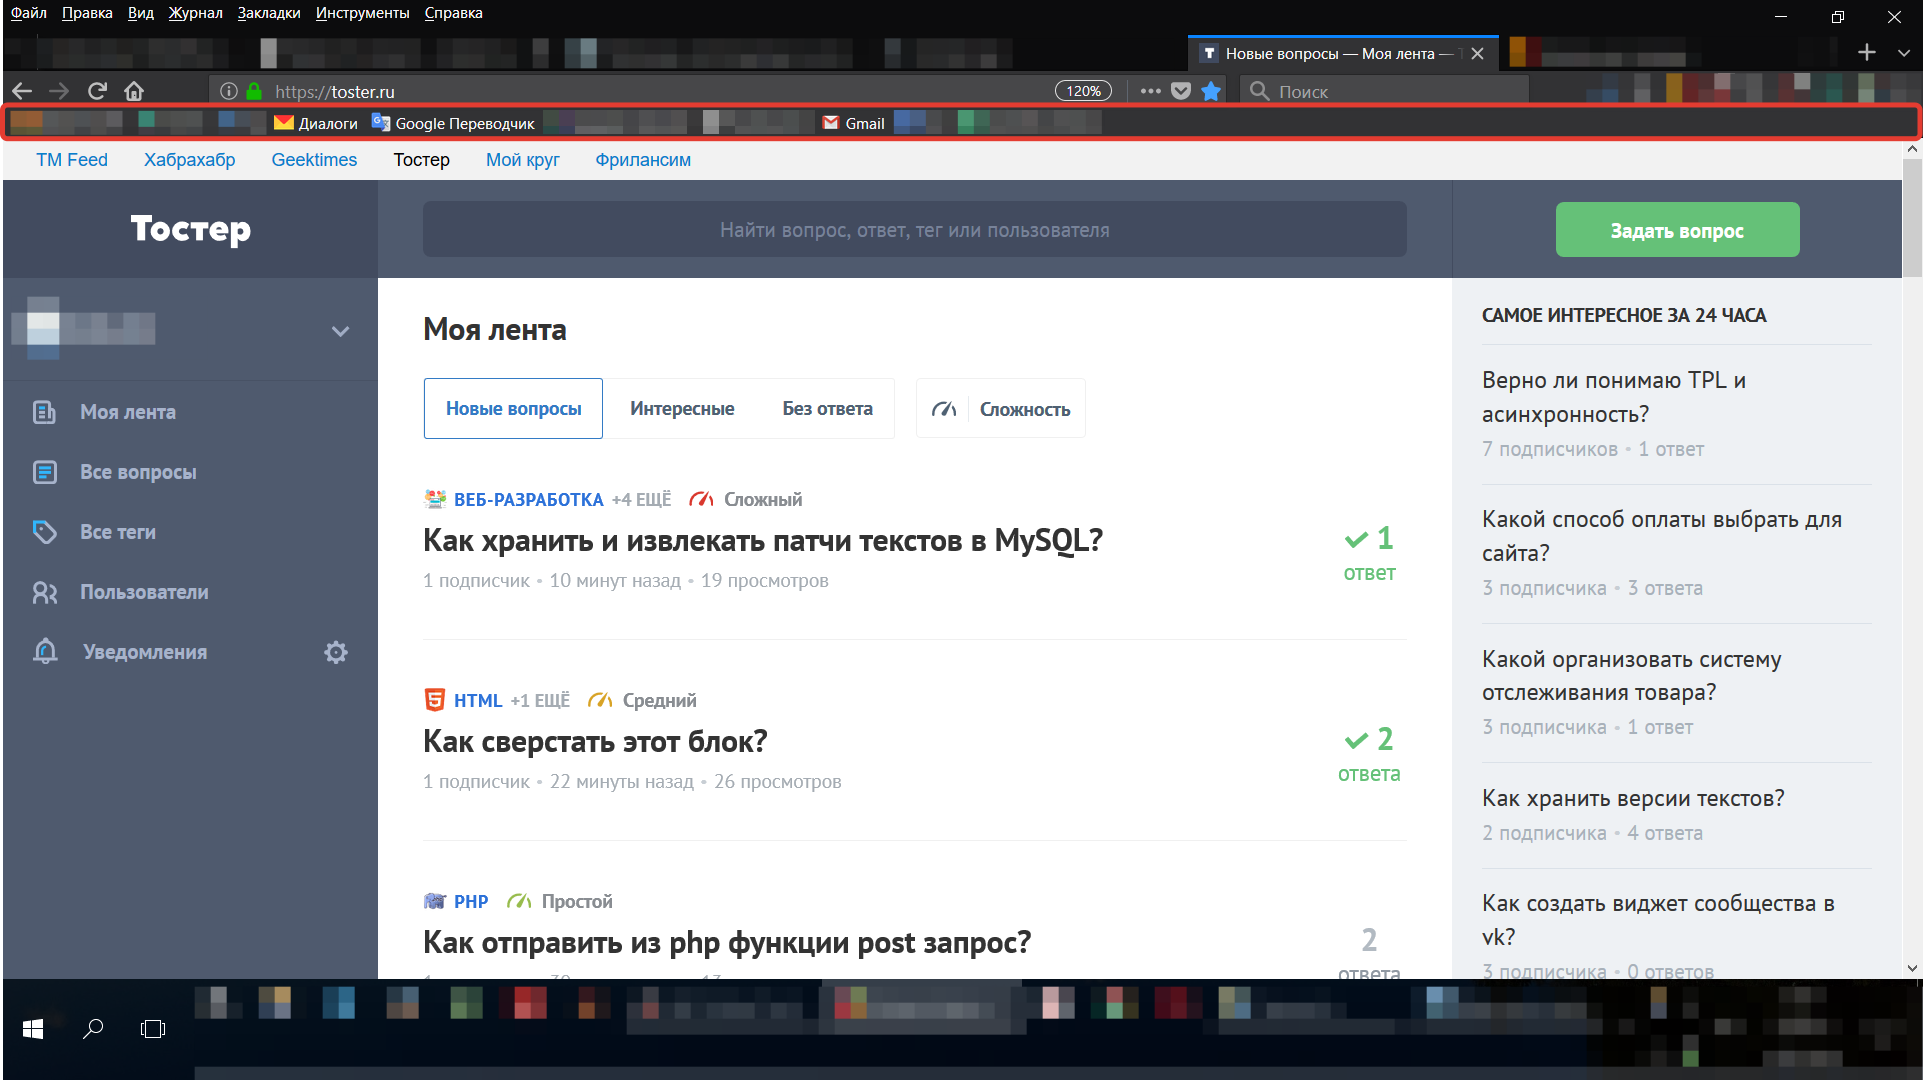Select the Новые вопросы tab
Screen dimensions: 1923x1080
513,408
